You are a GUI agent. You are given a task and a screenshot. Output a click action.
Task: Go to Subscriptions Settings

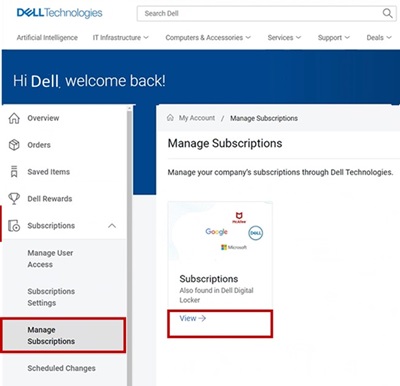click(51, 297)
